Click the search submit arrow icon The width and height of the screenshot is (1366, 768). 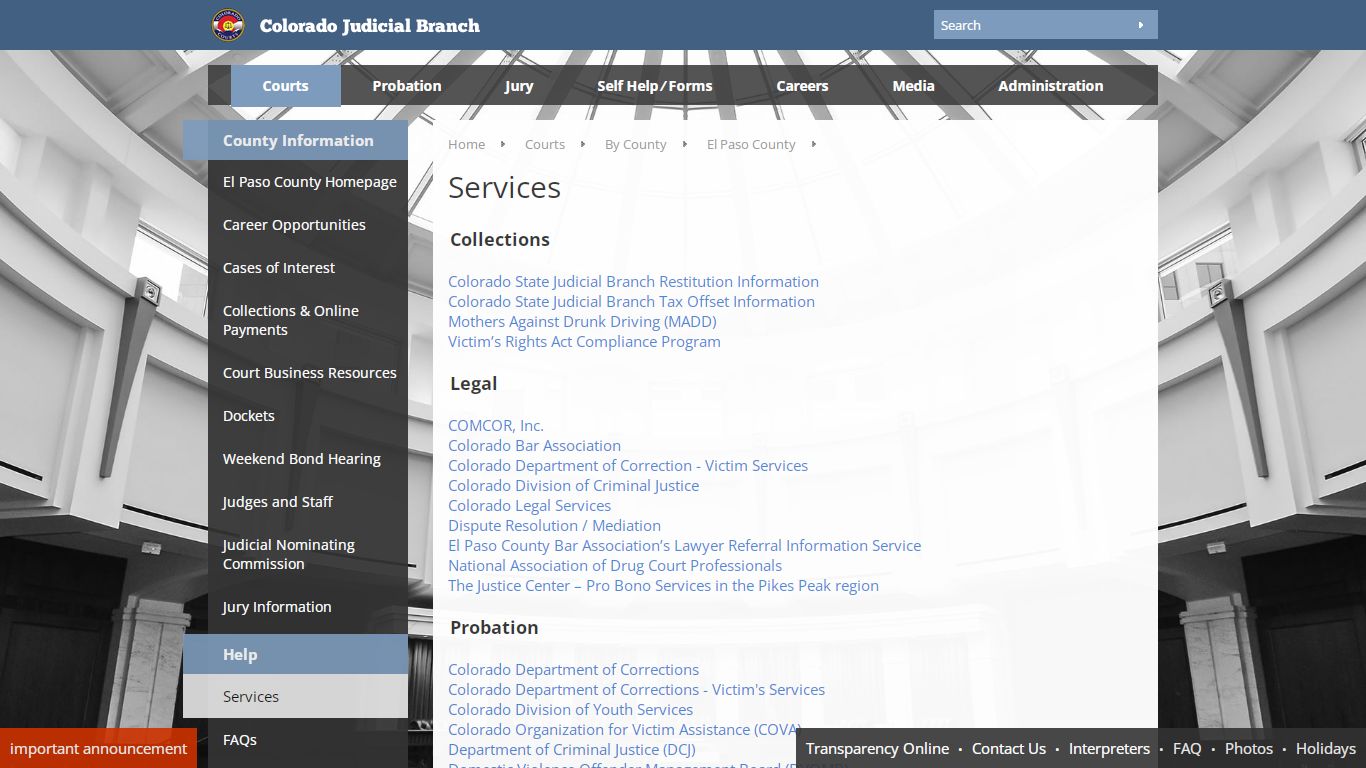point(1140,25)
